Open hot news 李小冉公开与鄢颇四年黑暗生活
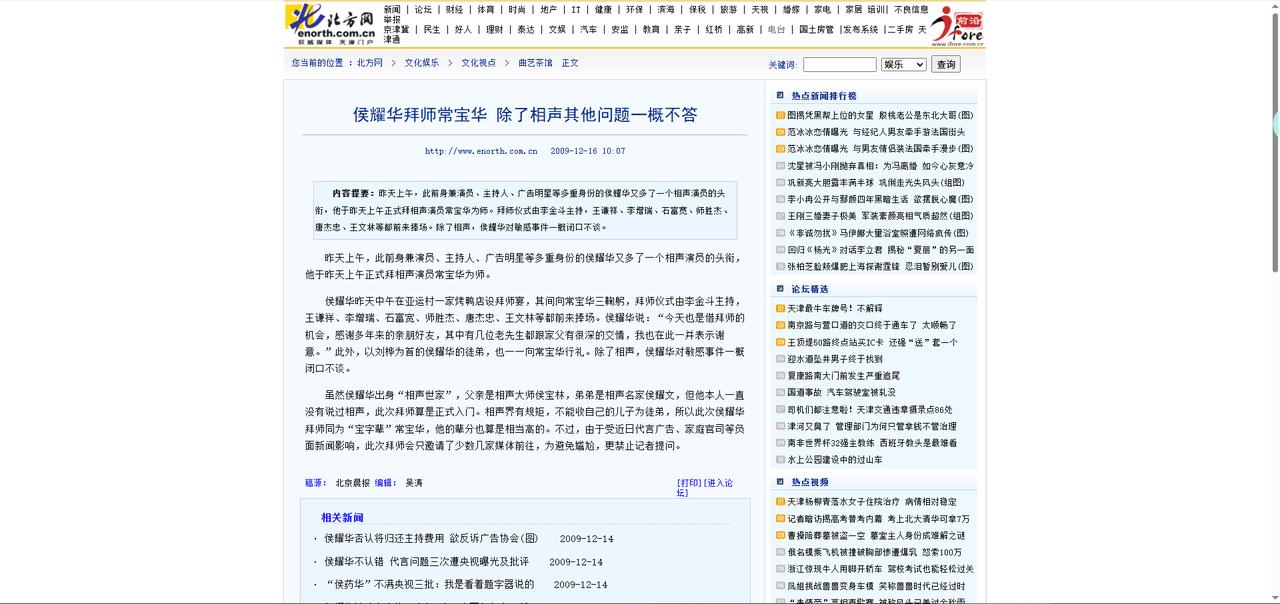Image resolution: width=1280 pixels, height=604 pixels. (880, 199)
